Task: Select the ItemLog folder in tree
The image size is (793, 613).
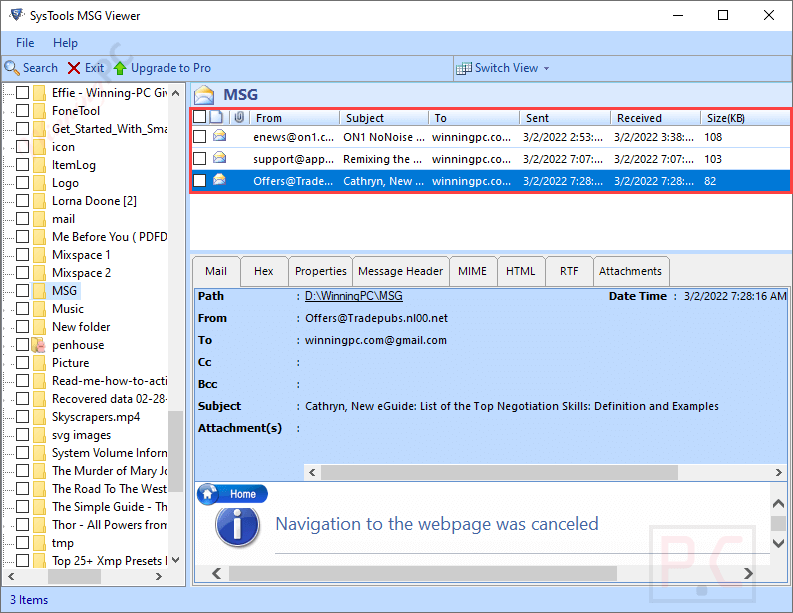Action: coord(74,165)
